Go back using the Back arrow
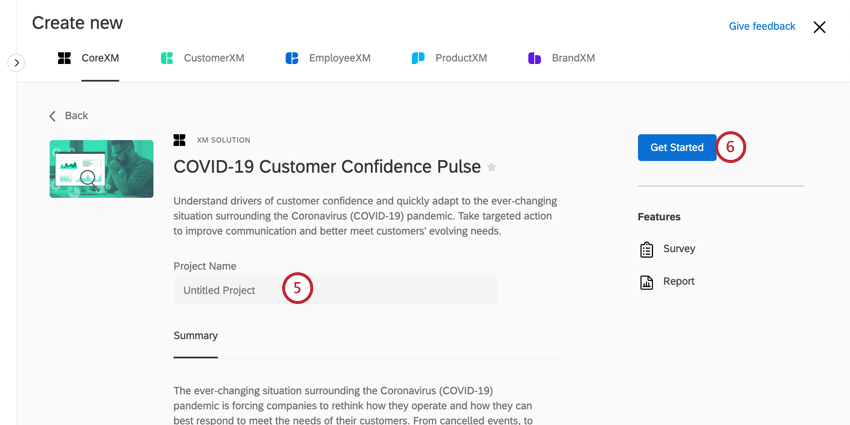 54,116
